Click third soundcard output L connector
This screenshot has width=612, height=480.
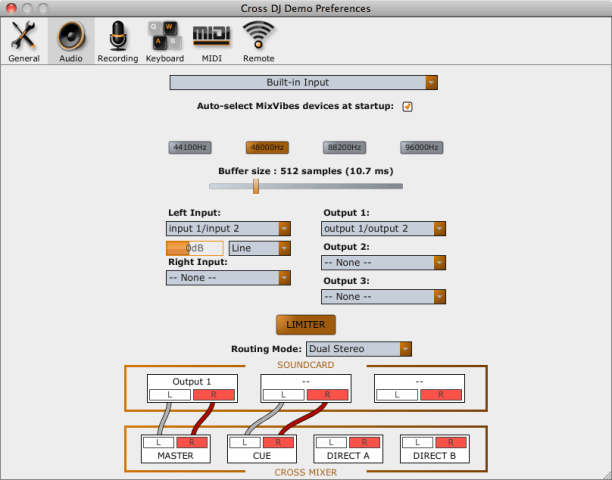pos(397,395)
